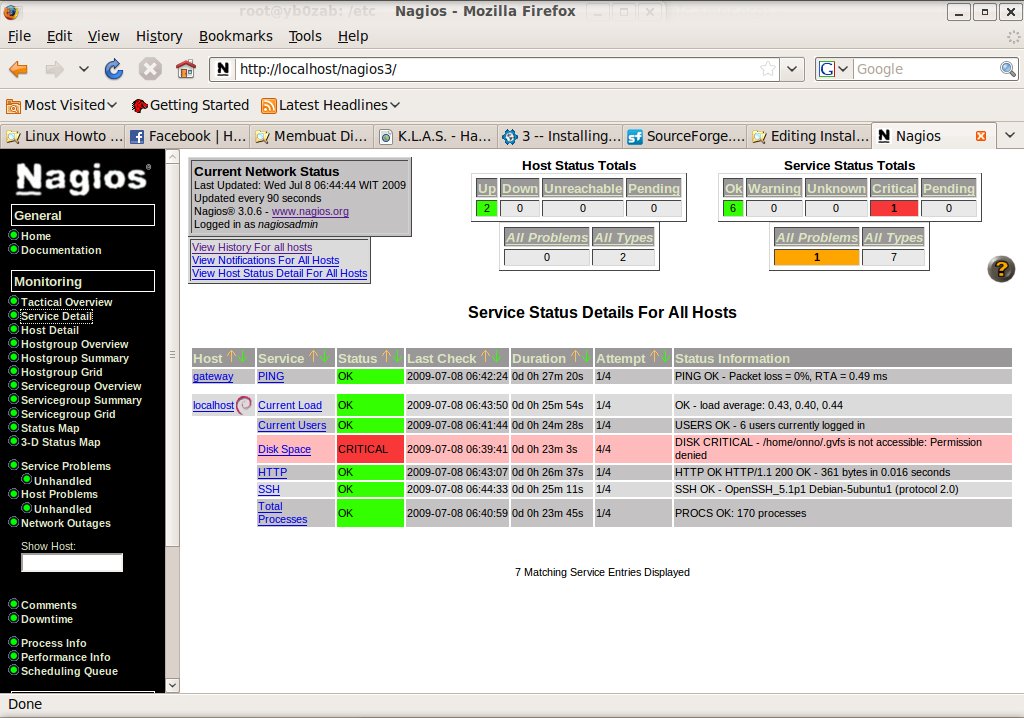This screenshot has width=1024, height=718.
Task: Bookmark page with the star icon
Action: 767,69
